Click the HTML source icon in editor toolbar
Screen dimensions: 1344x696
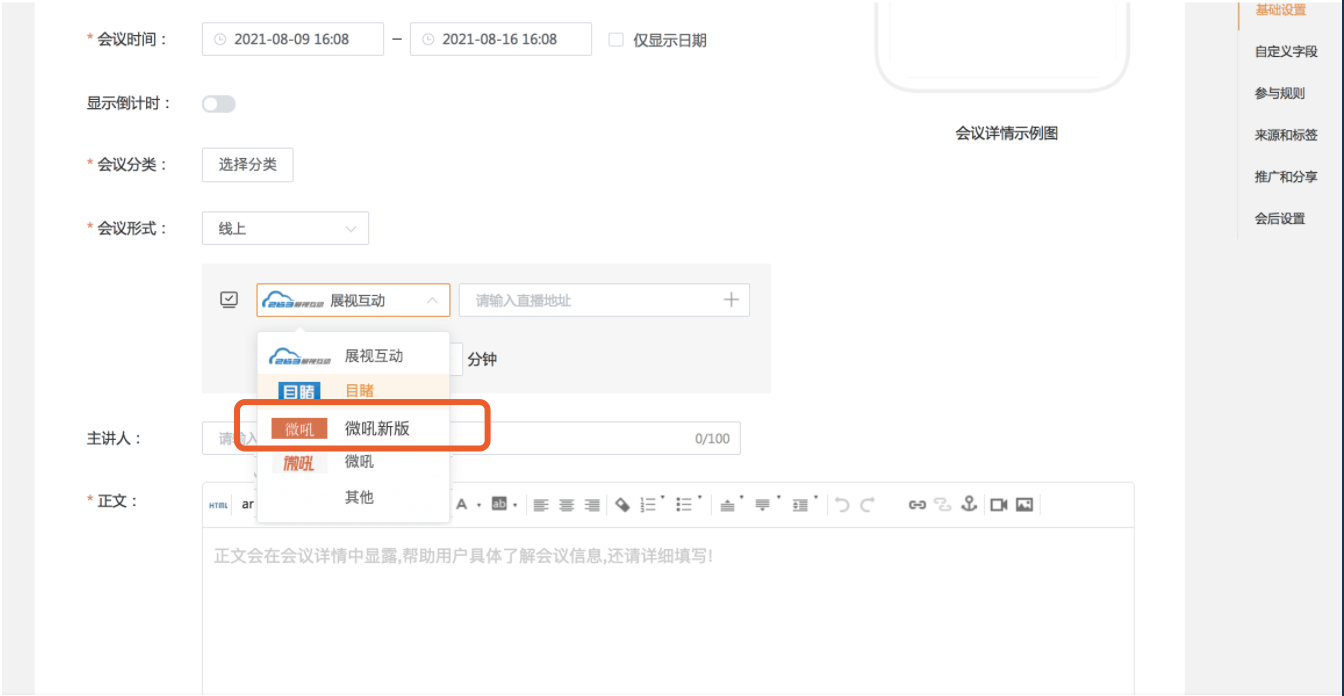218,505
